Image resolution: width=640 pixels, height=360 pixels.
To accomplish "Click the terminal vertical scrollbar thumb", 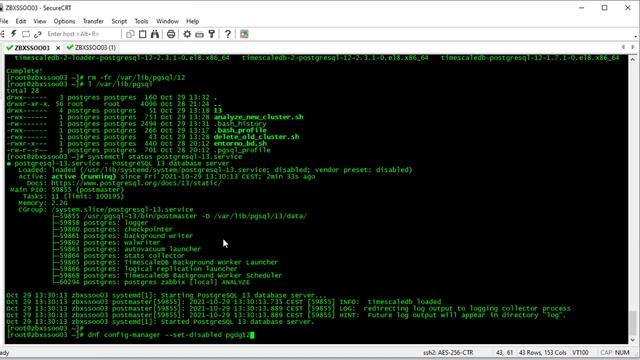I will tap(633, 322).
